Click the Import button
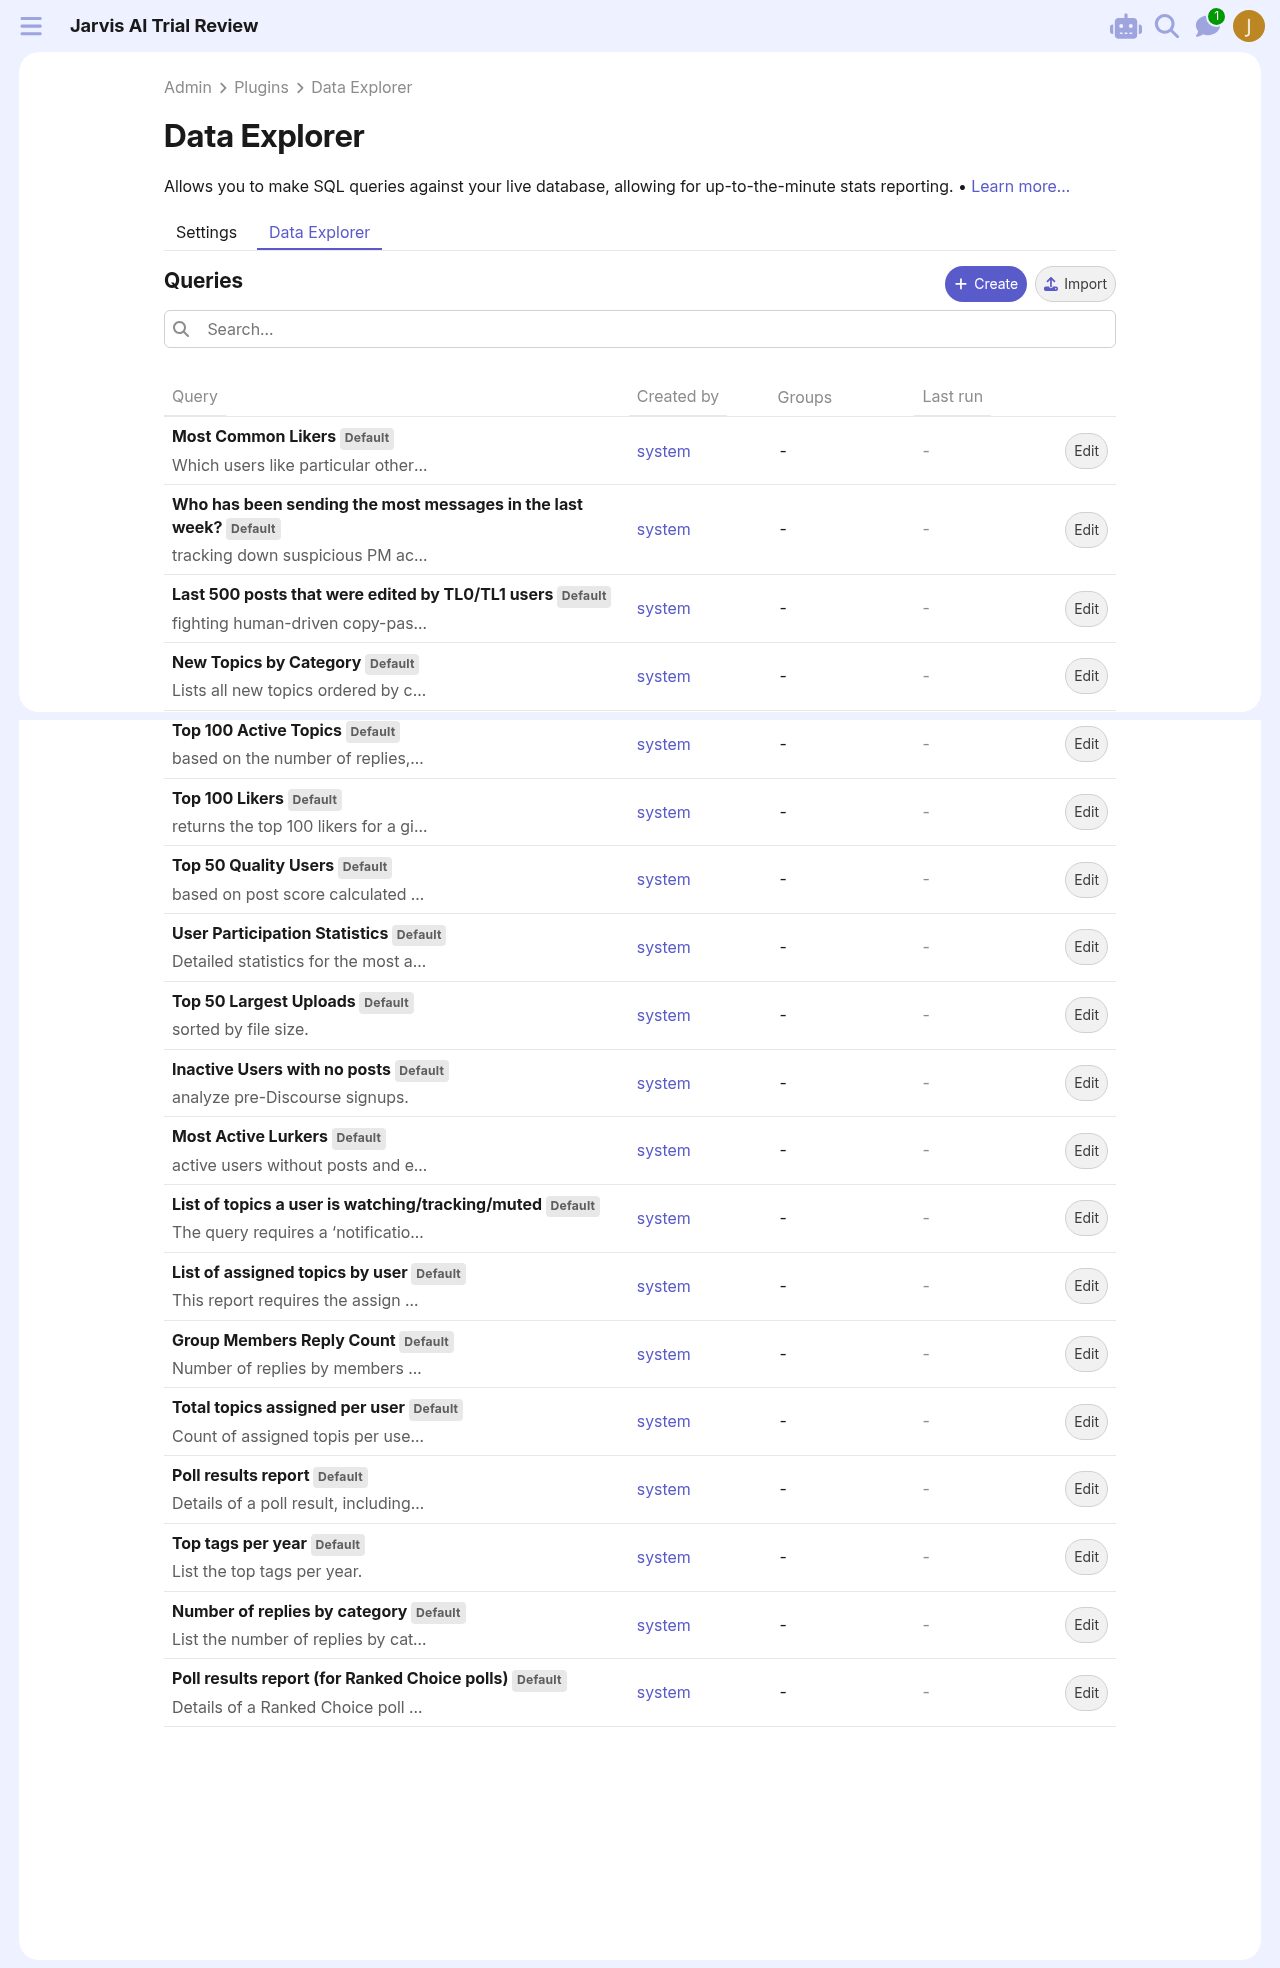 click(1075, 284)
